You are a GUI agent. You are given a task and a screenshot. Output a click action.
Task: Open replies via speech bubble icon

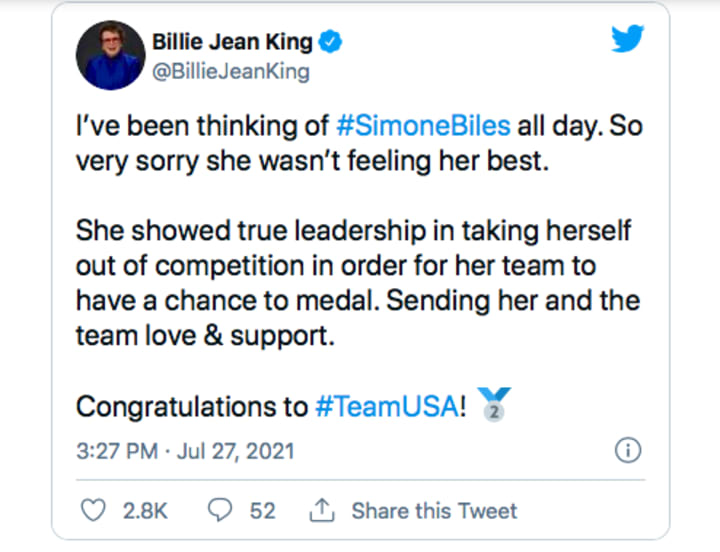(220, 510)
